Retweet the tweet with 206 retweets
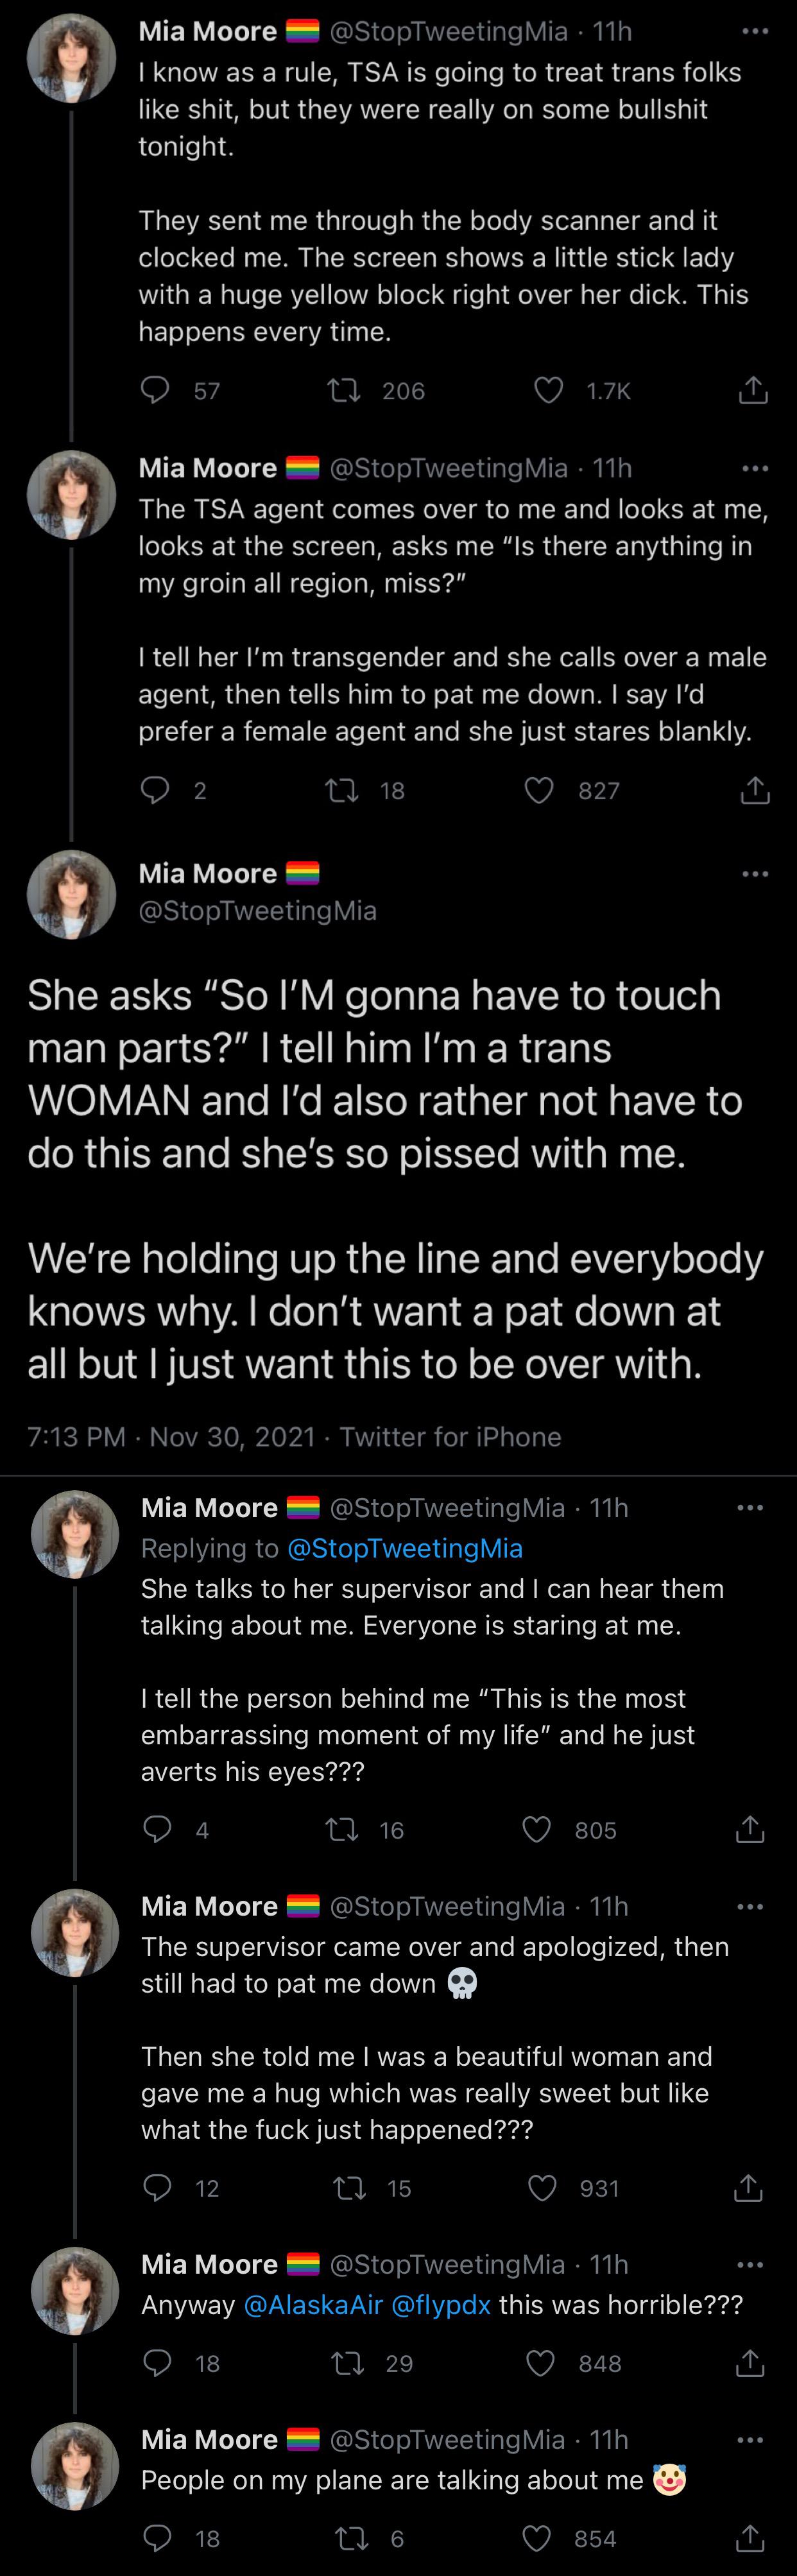 click(x=344, y=390)
